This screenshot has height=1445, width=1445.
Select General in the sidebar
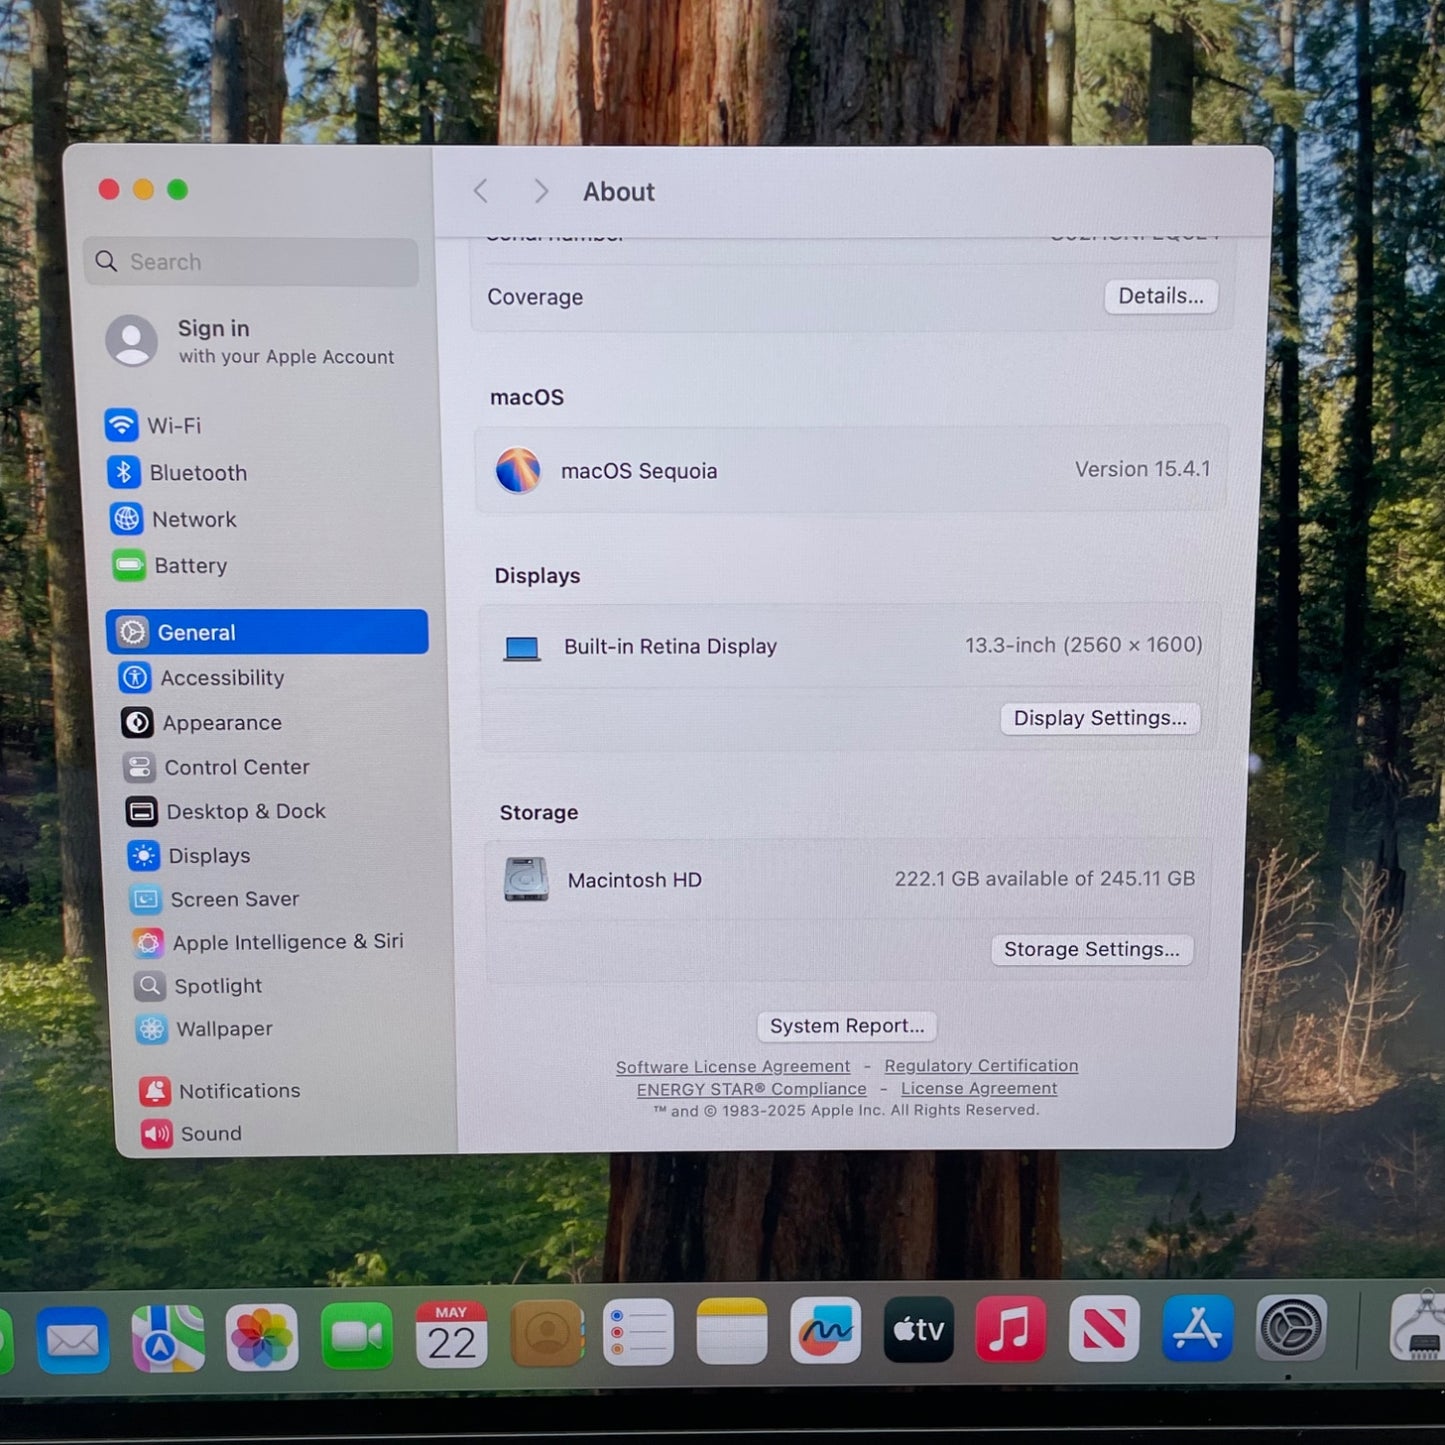[x=267, y=632]
